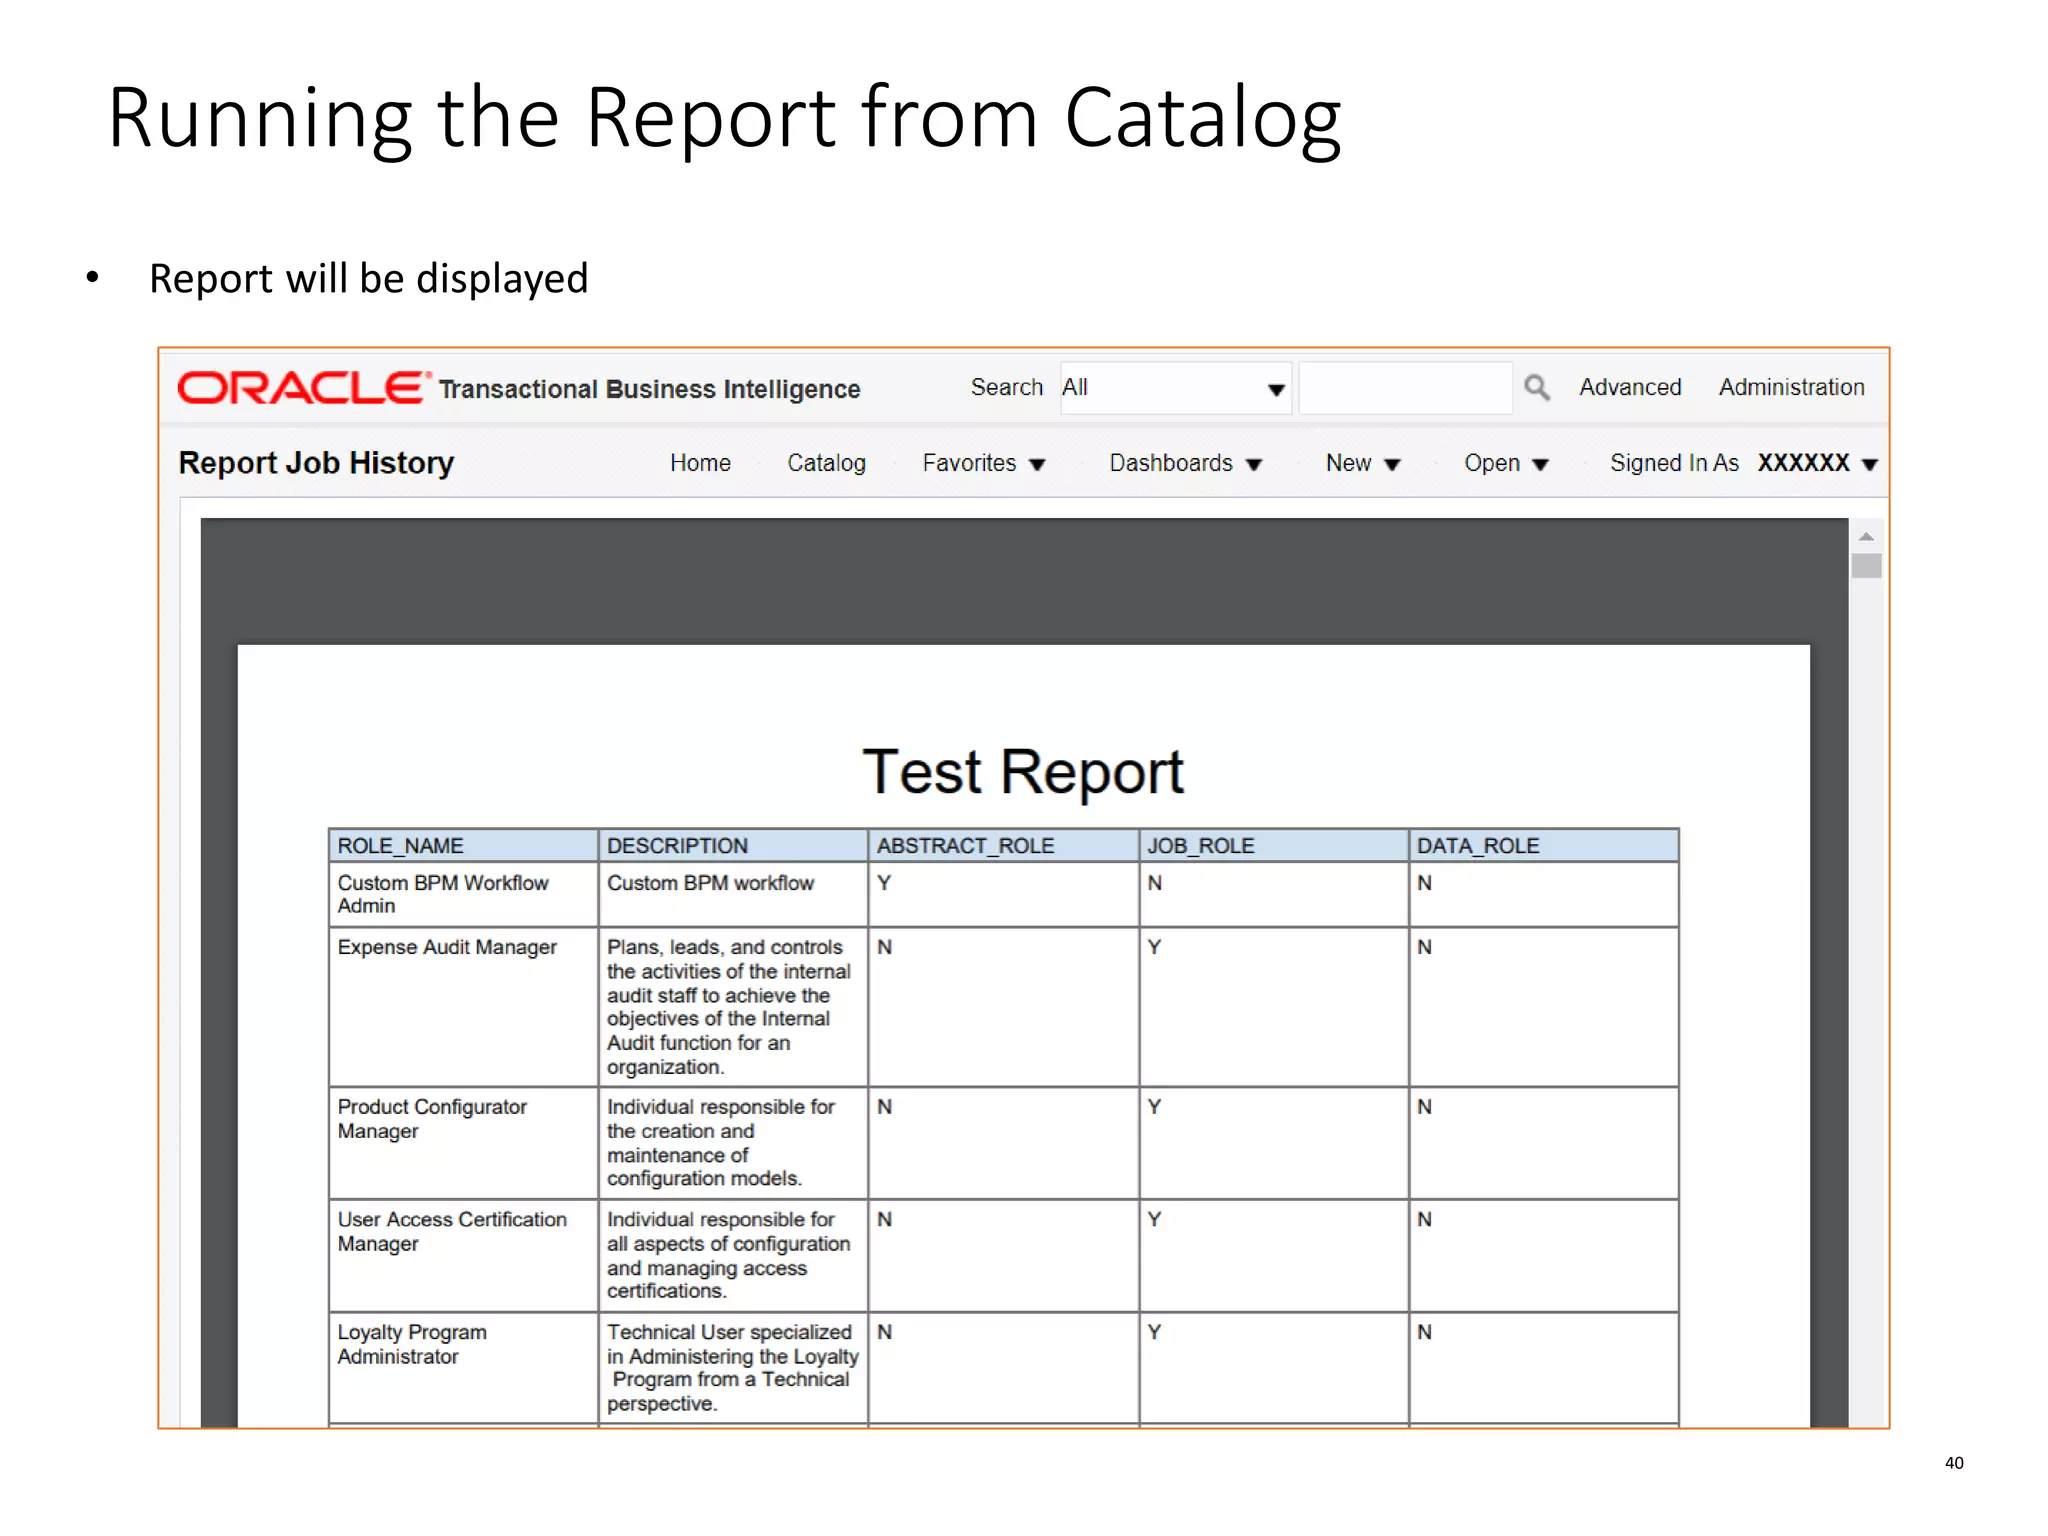The height and width of the screenshot is (1536, 2048).
Task: Open the Administration link
Action: [1791, 387]
